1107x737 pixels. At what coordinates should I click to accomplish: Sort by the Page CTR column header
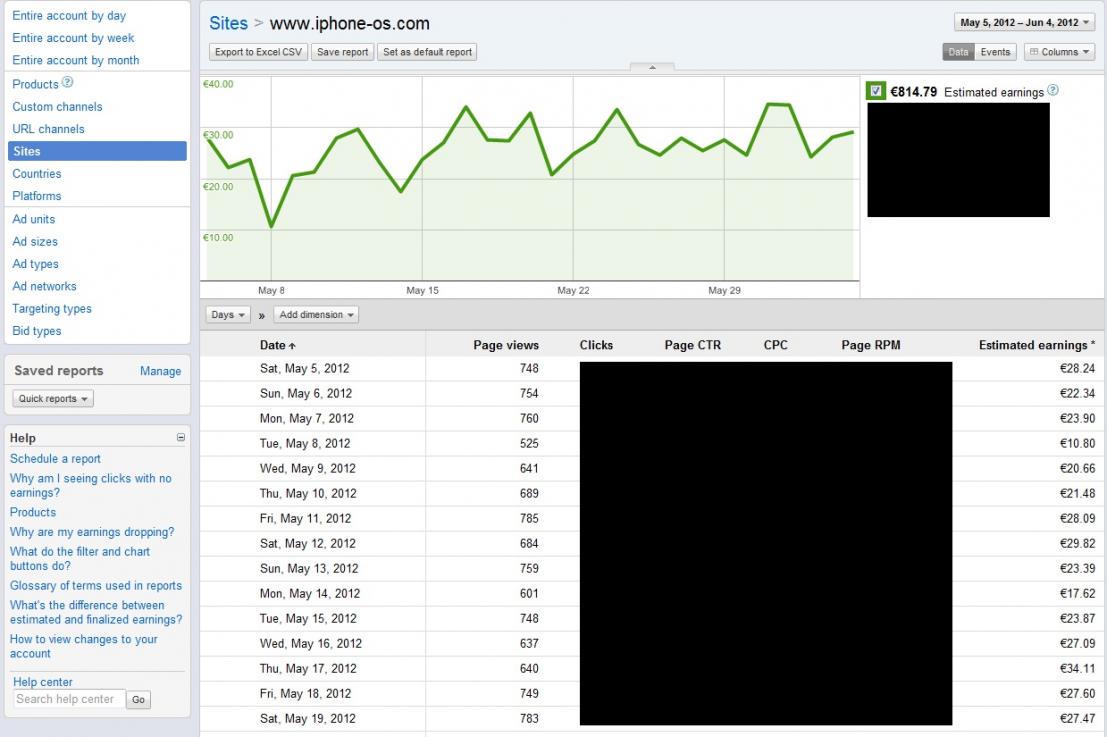(x=693, y=345)
